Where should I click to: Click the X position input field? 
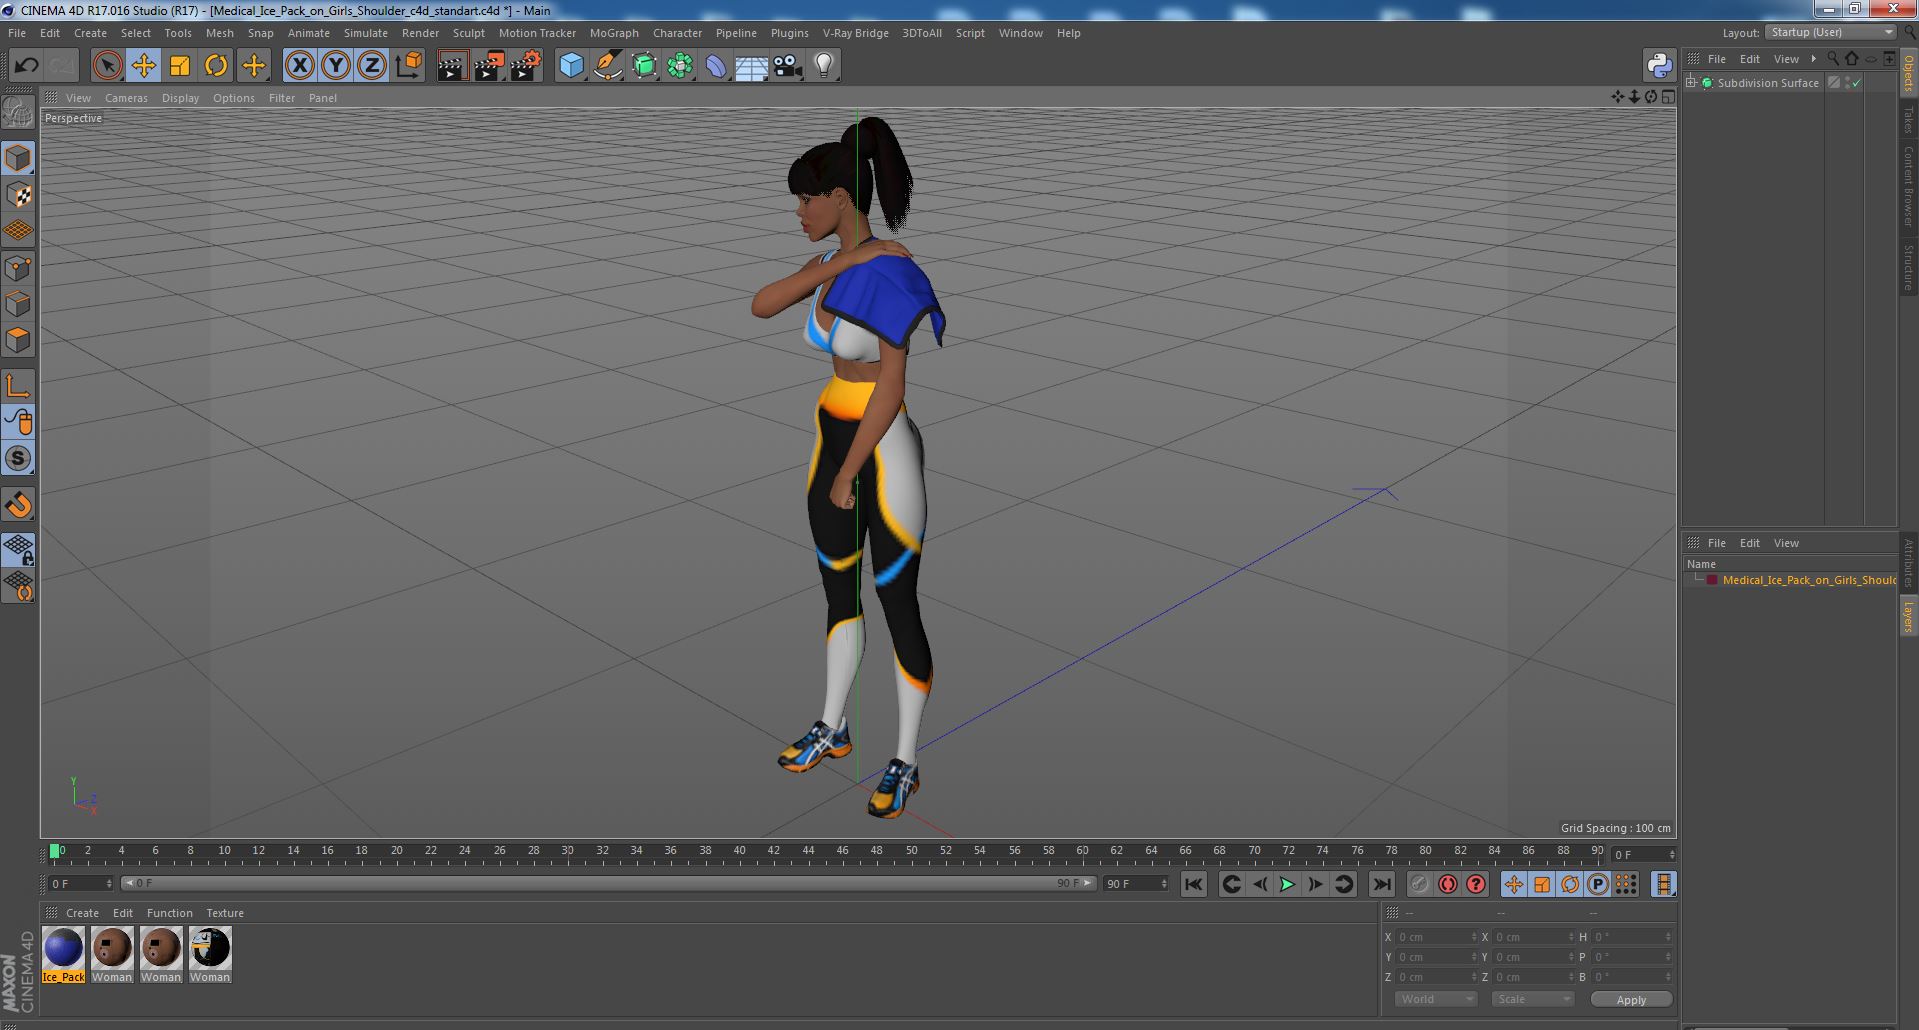[1436, 937]
